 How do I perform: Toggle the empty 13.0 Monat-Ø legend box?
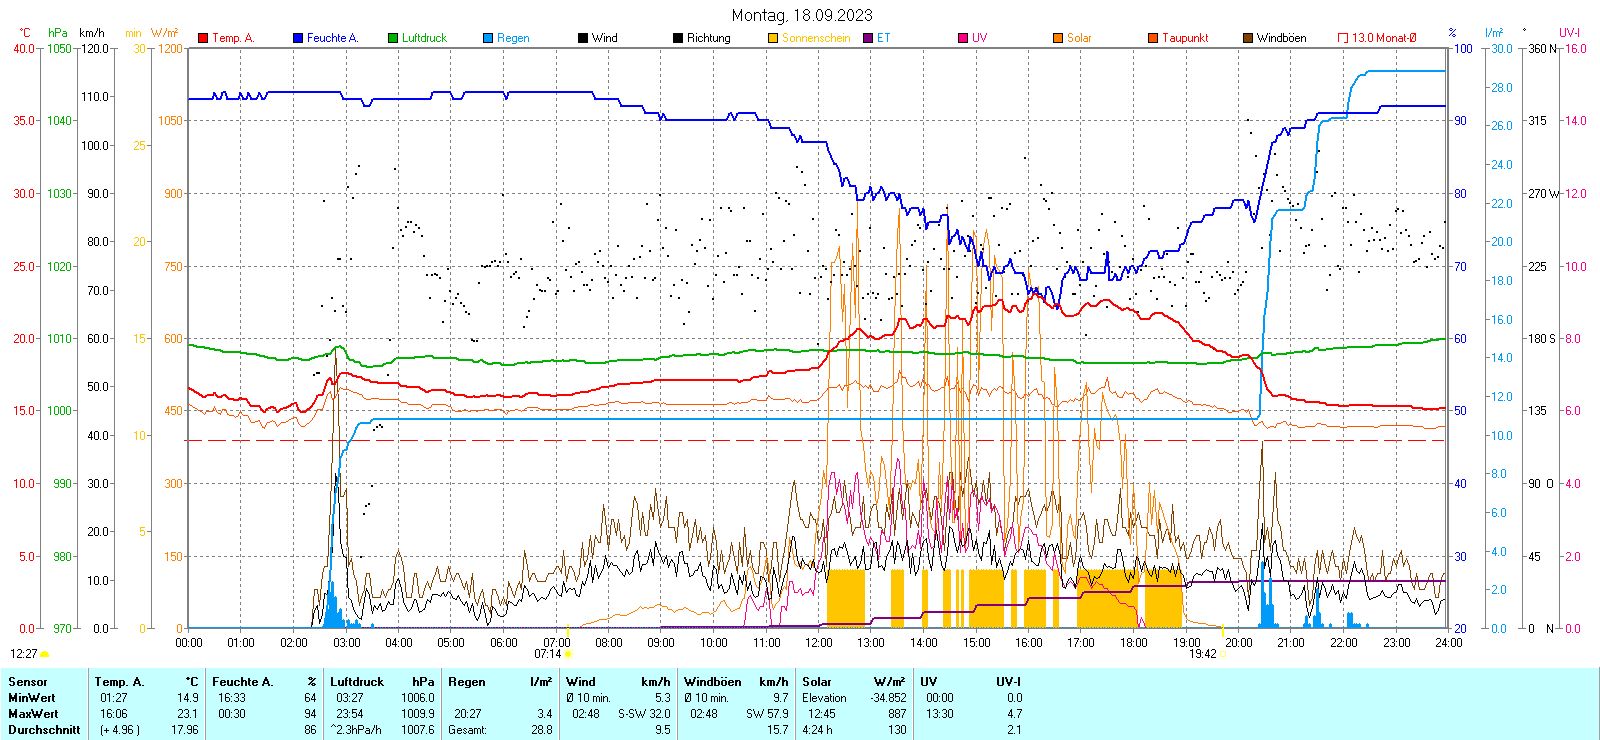click(x=1343, y=38)
